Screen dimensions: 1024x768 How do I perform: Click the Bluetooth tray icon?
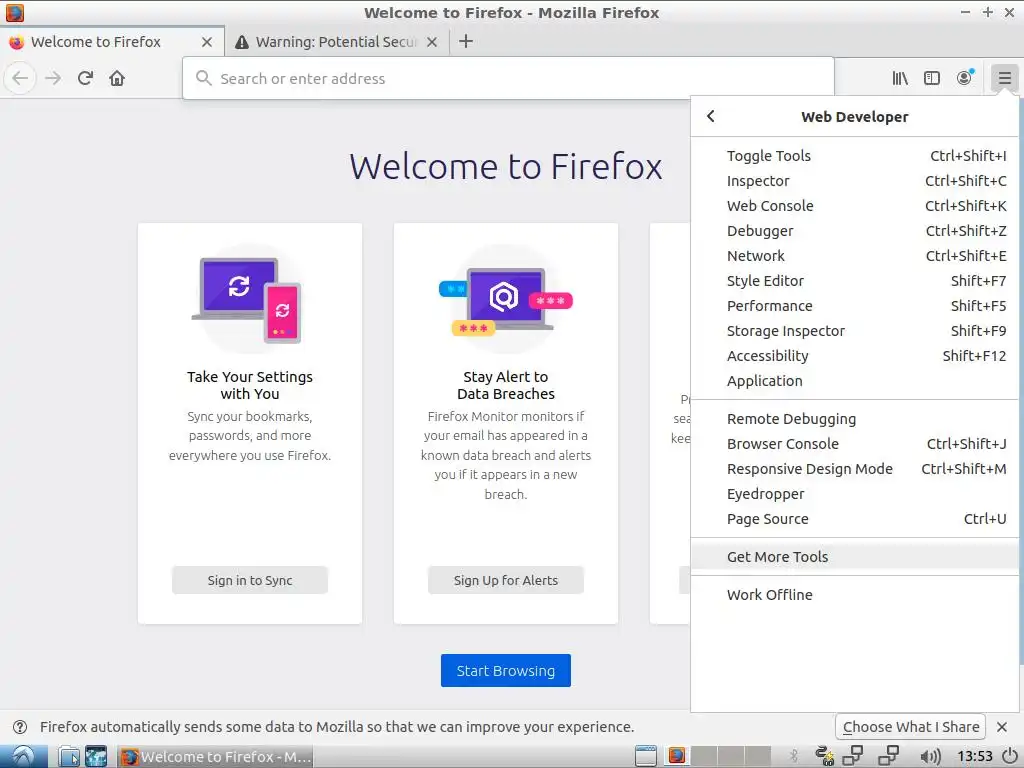(x=793, y=756)
